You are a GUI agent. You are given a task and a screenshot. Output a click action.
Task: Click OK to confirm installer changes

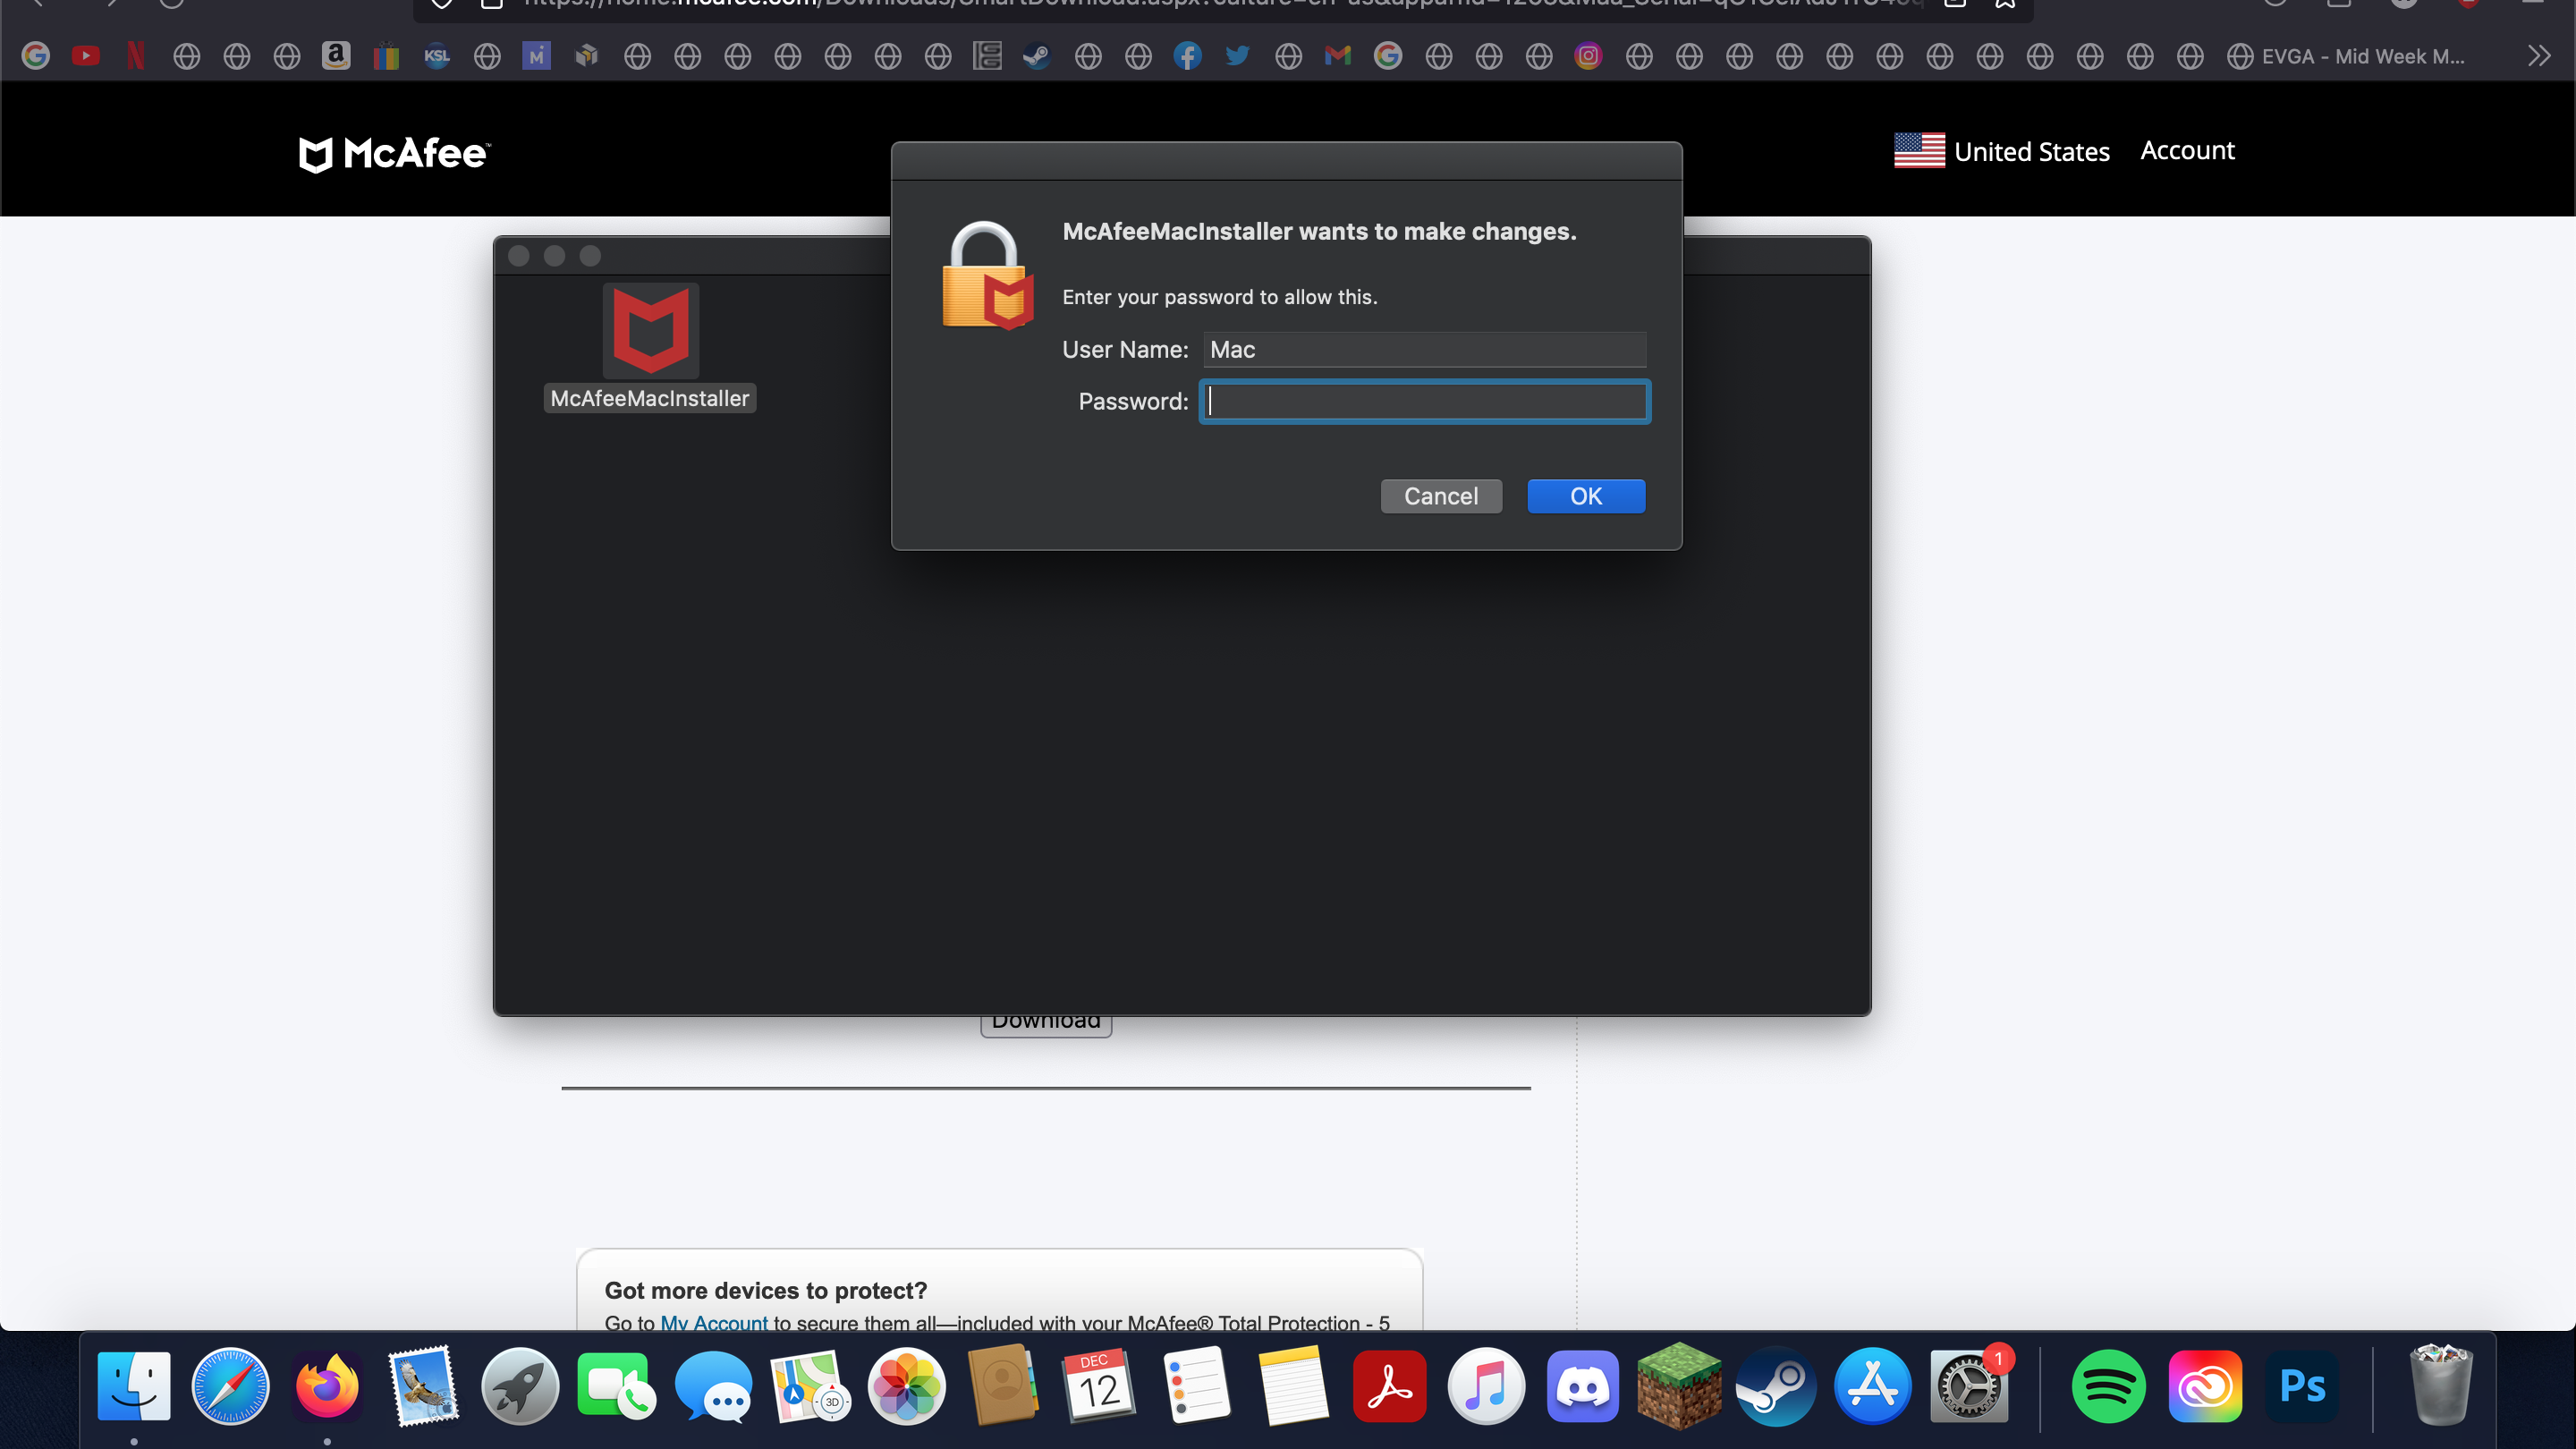tap(1585, 496)
